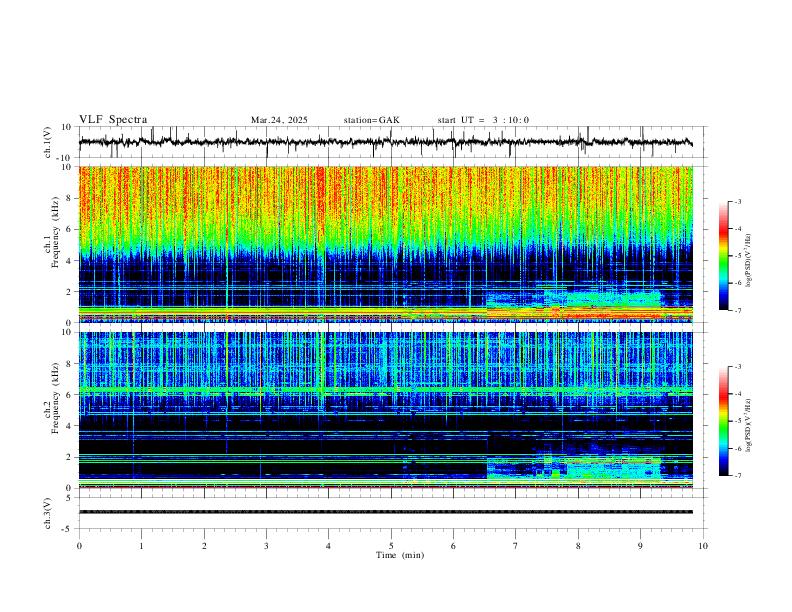Click time axis tick label "7"
The image size is (792, 612).
click(x=516, y=546)
